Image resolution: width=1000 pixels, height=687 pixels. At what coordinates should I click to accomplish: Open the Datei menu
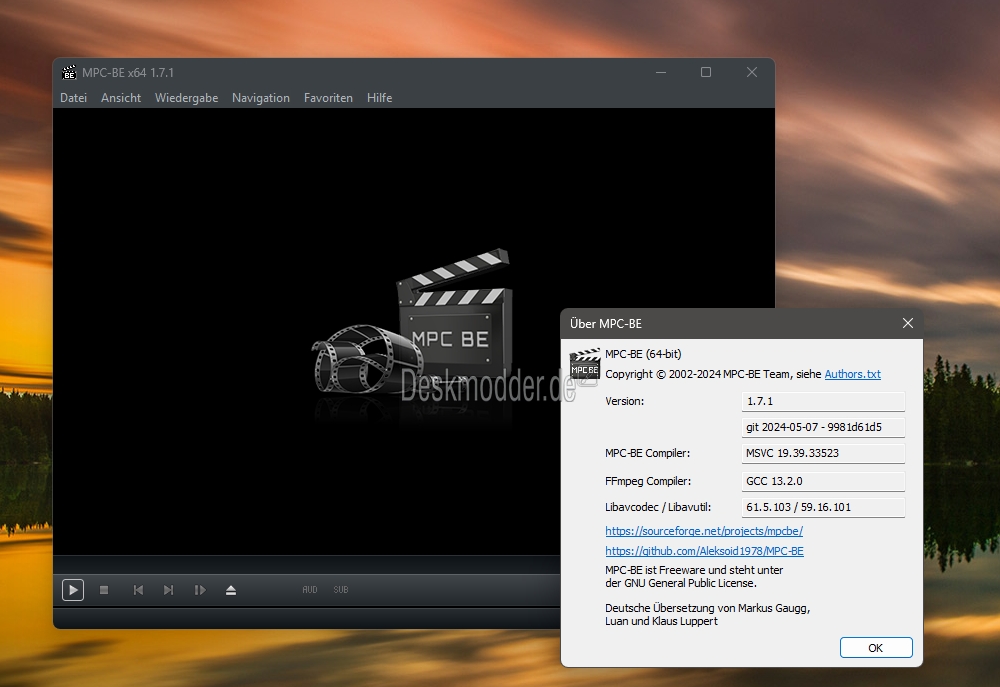point(73,98)
